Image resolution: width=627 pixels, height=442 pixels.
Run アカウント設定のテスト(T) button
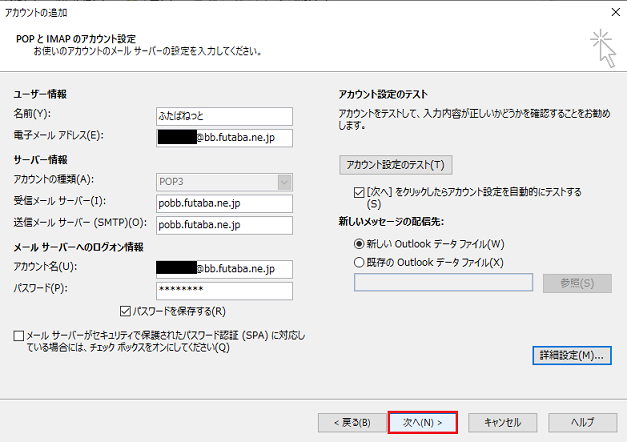tap(395, 165)
